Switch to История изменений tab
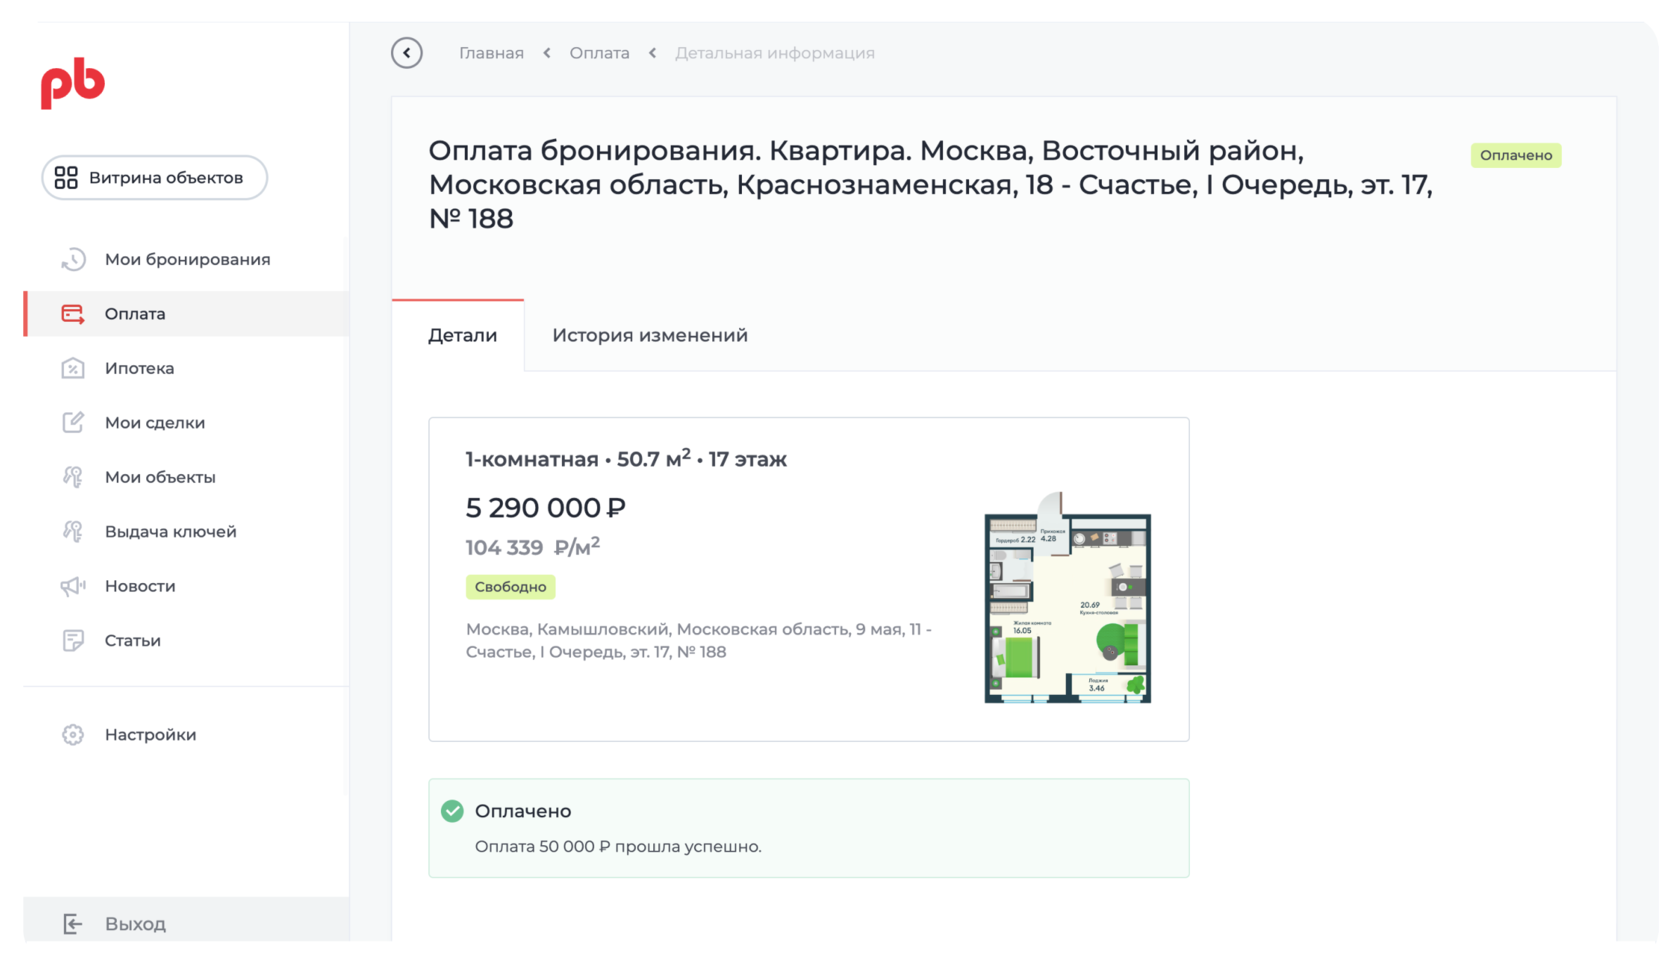This screenshot has height=978, width=1680. point(650,335)
